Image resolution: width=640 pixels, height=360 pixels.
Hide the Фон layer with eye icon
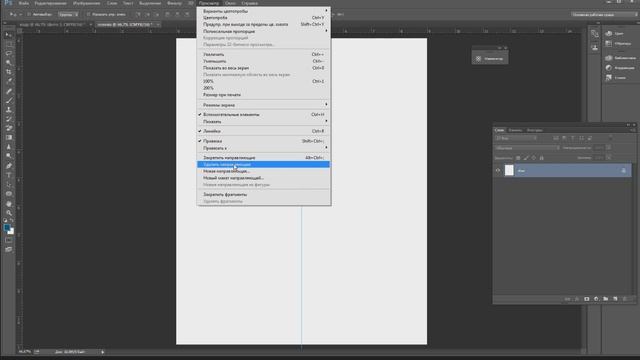(498, 171)
